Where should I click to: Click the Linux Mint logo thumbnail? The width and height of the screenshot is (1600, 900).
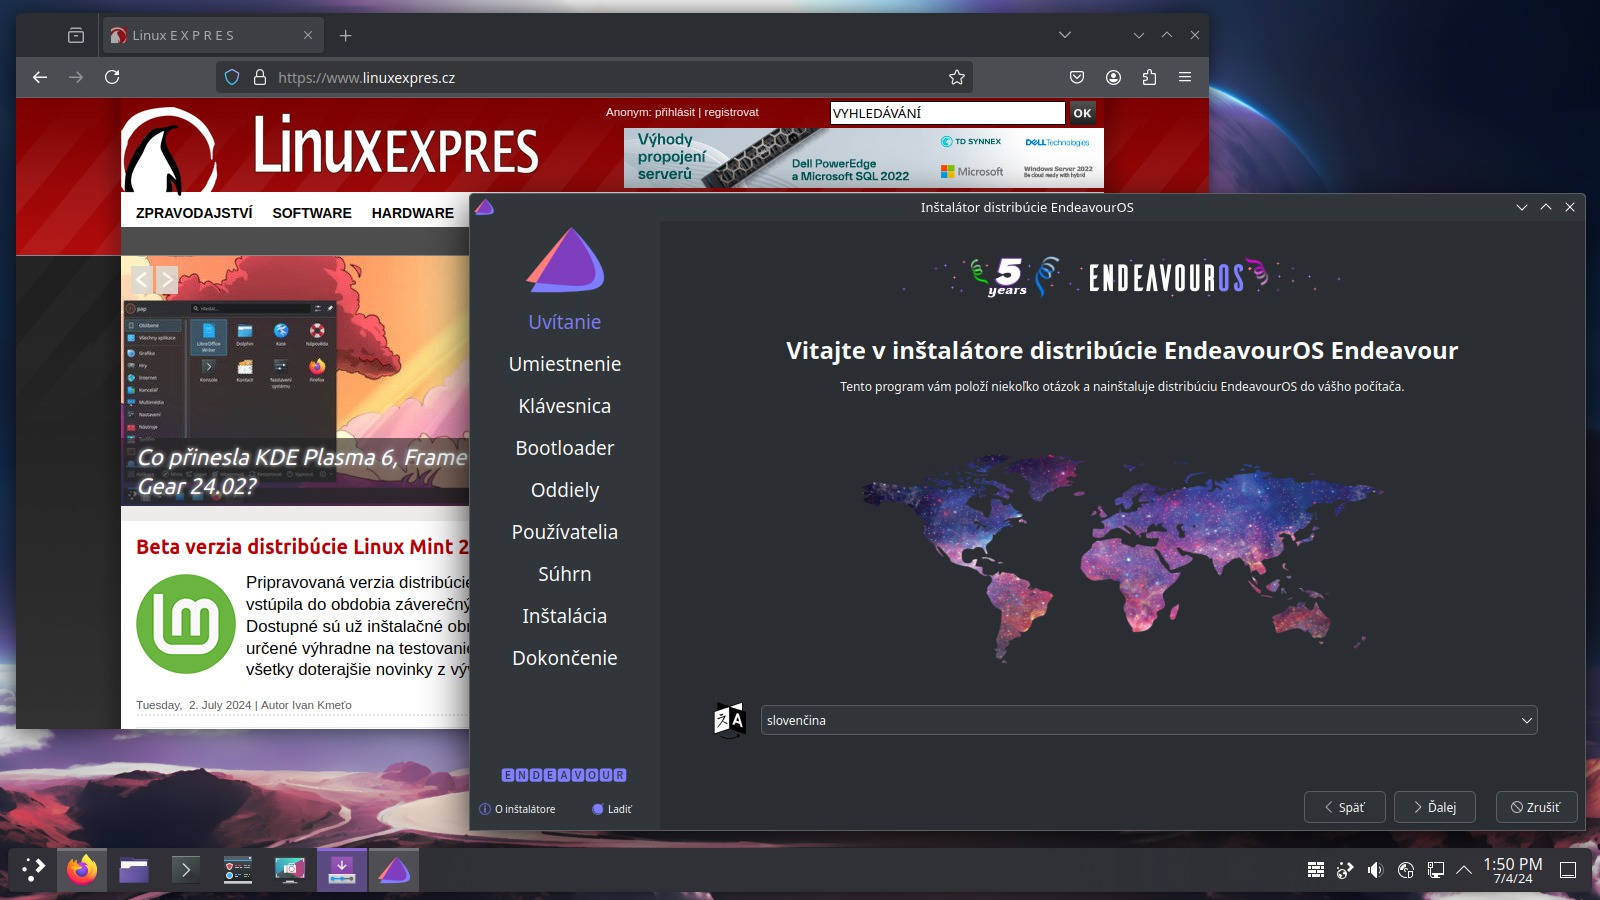click(186, 624)
